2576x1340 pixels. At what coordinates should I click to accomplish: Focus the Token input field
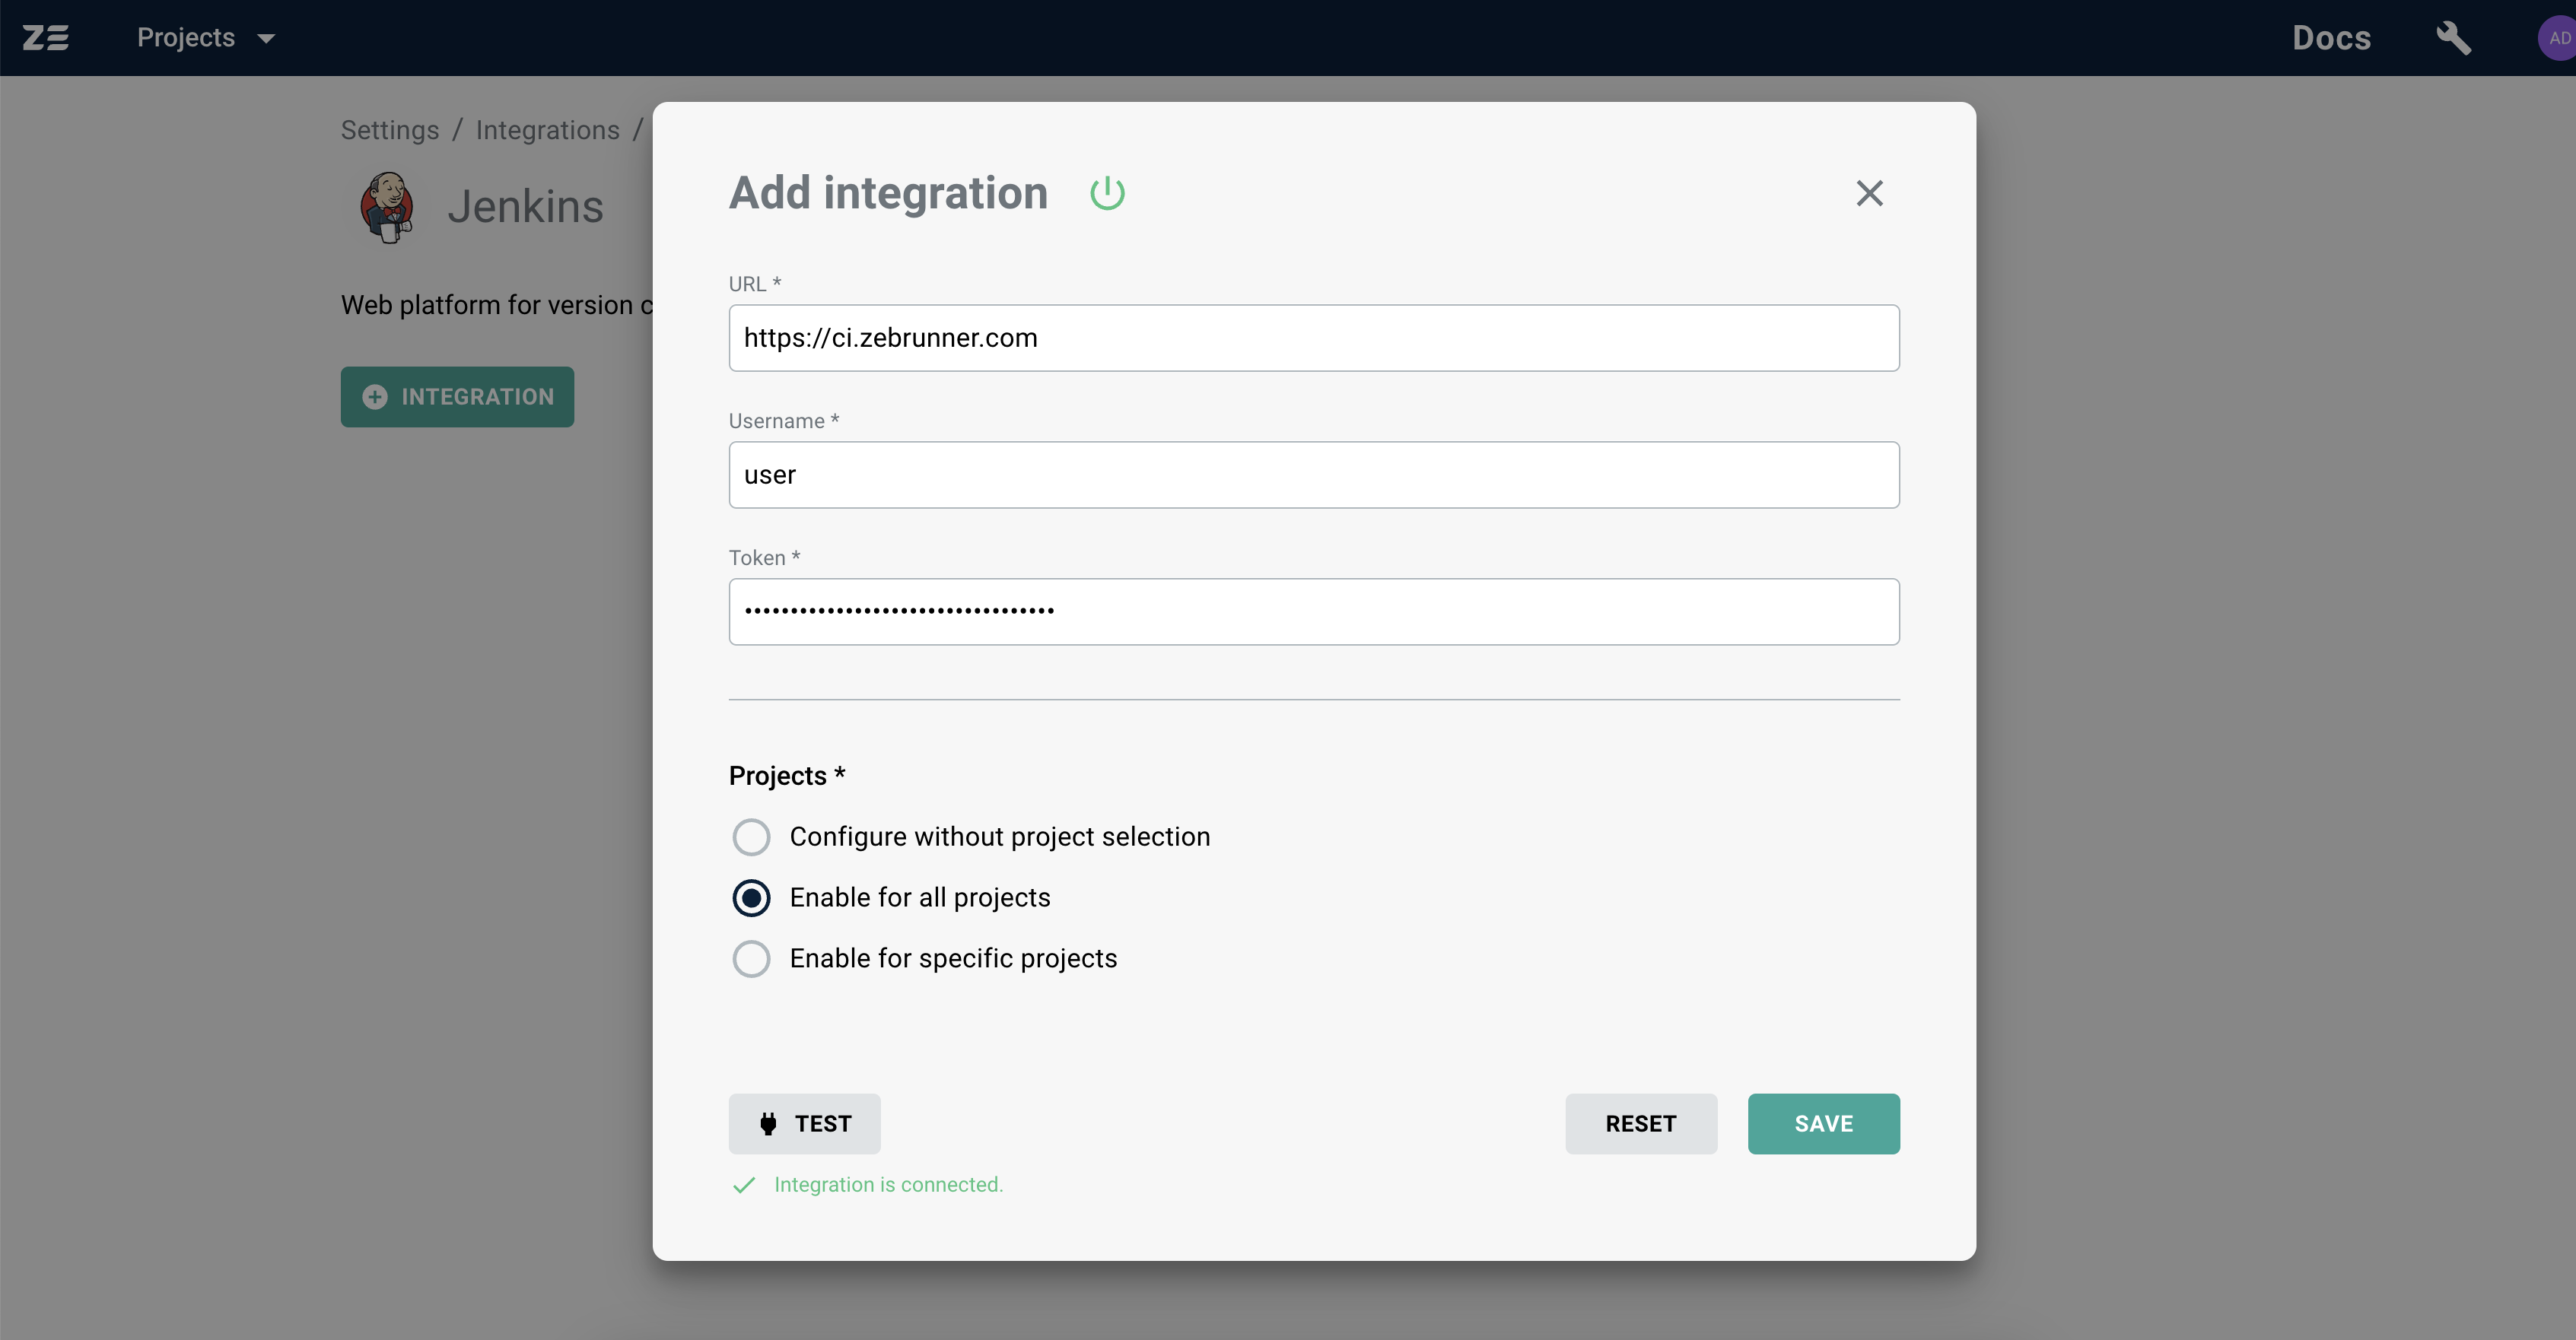tap(1314, 612)
